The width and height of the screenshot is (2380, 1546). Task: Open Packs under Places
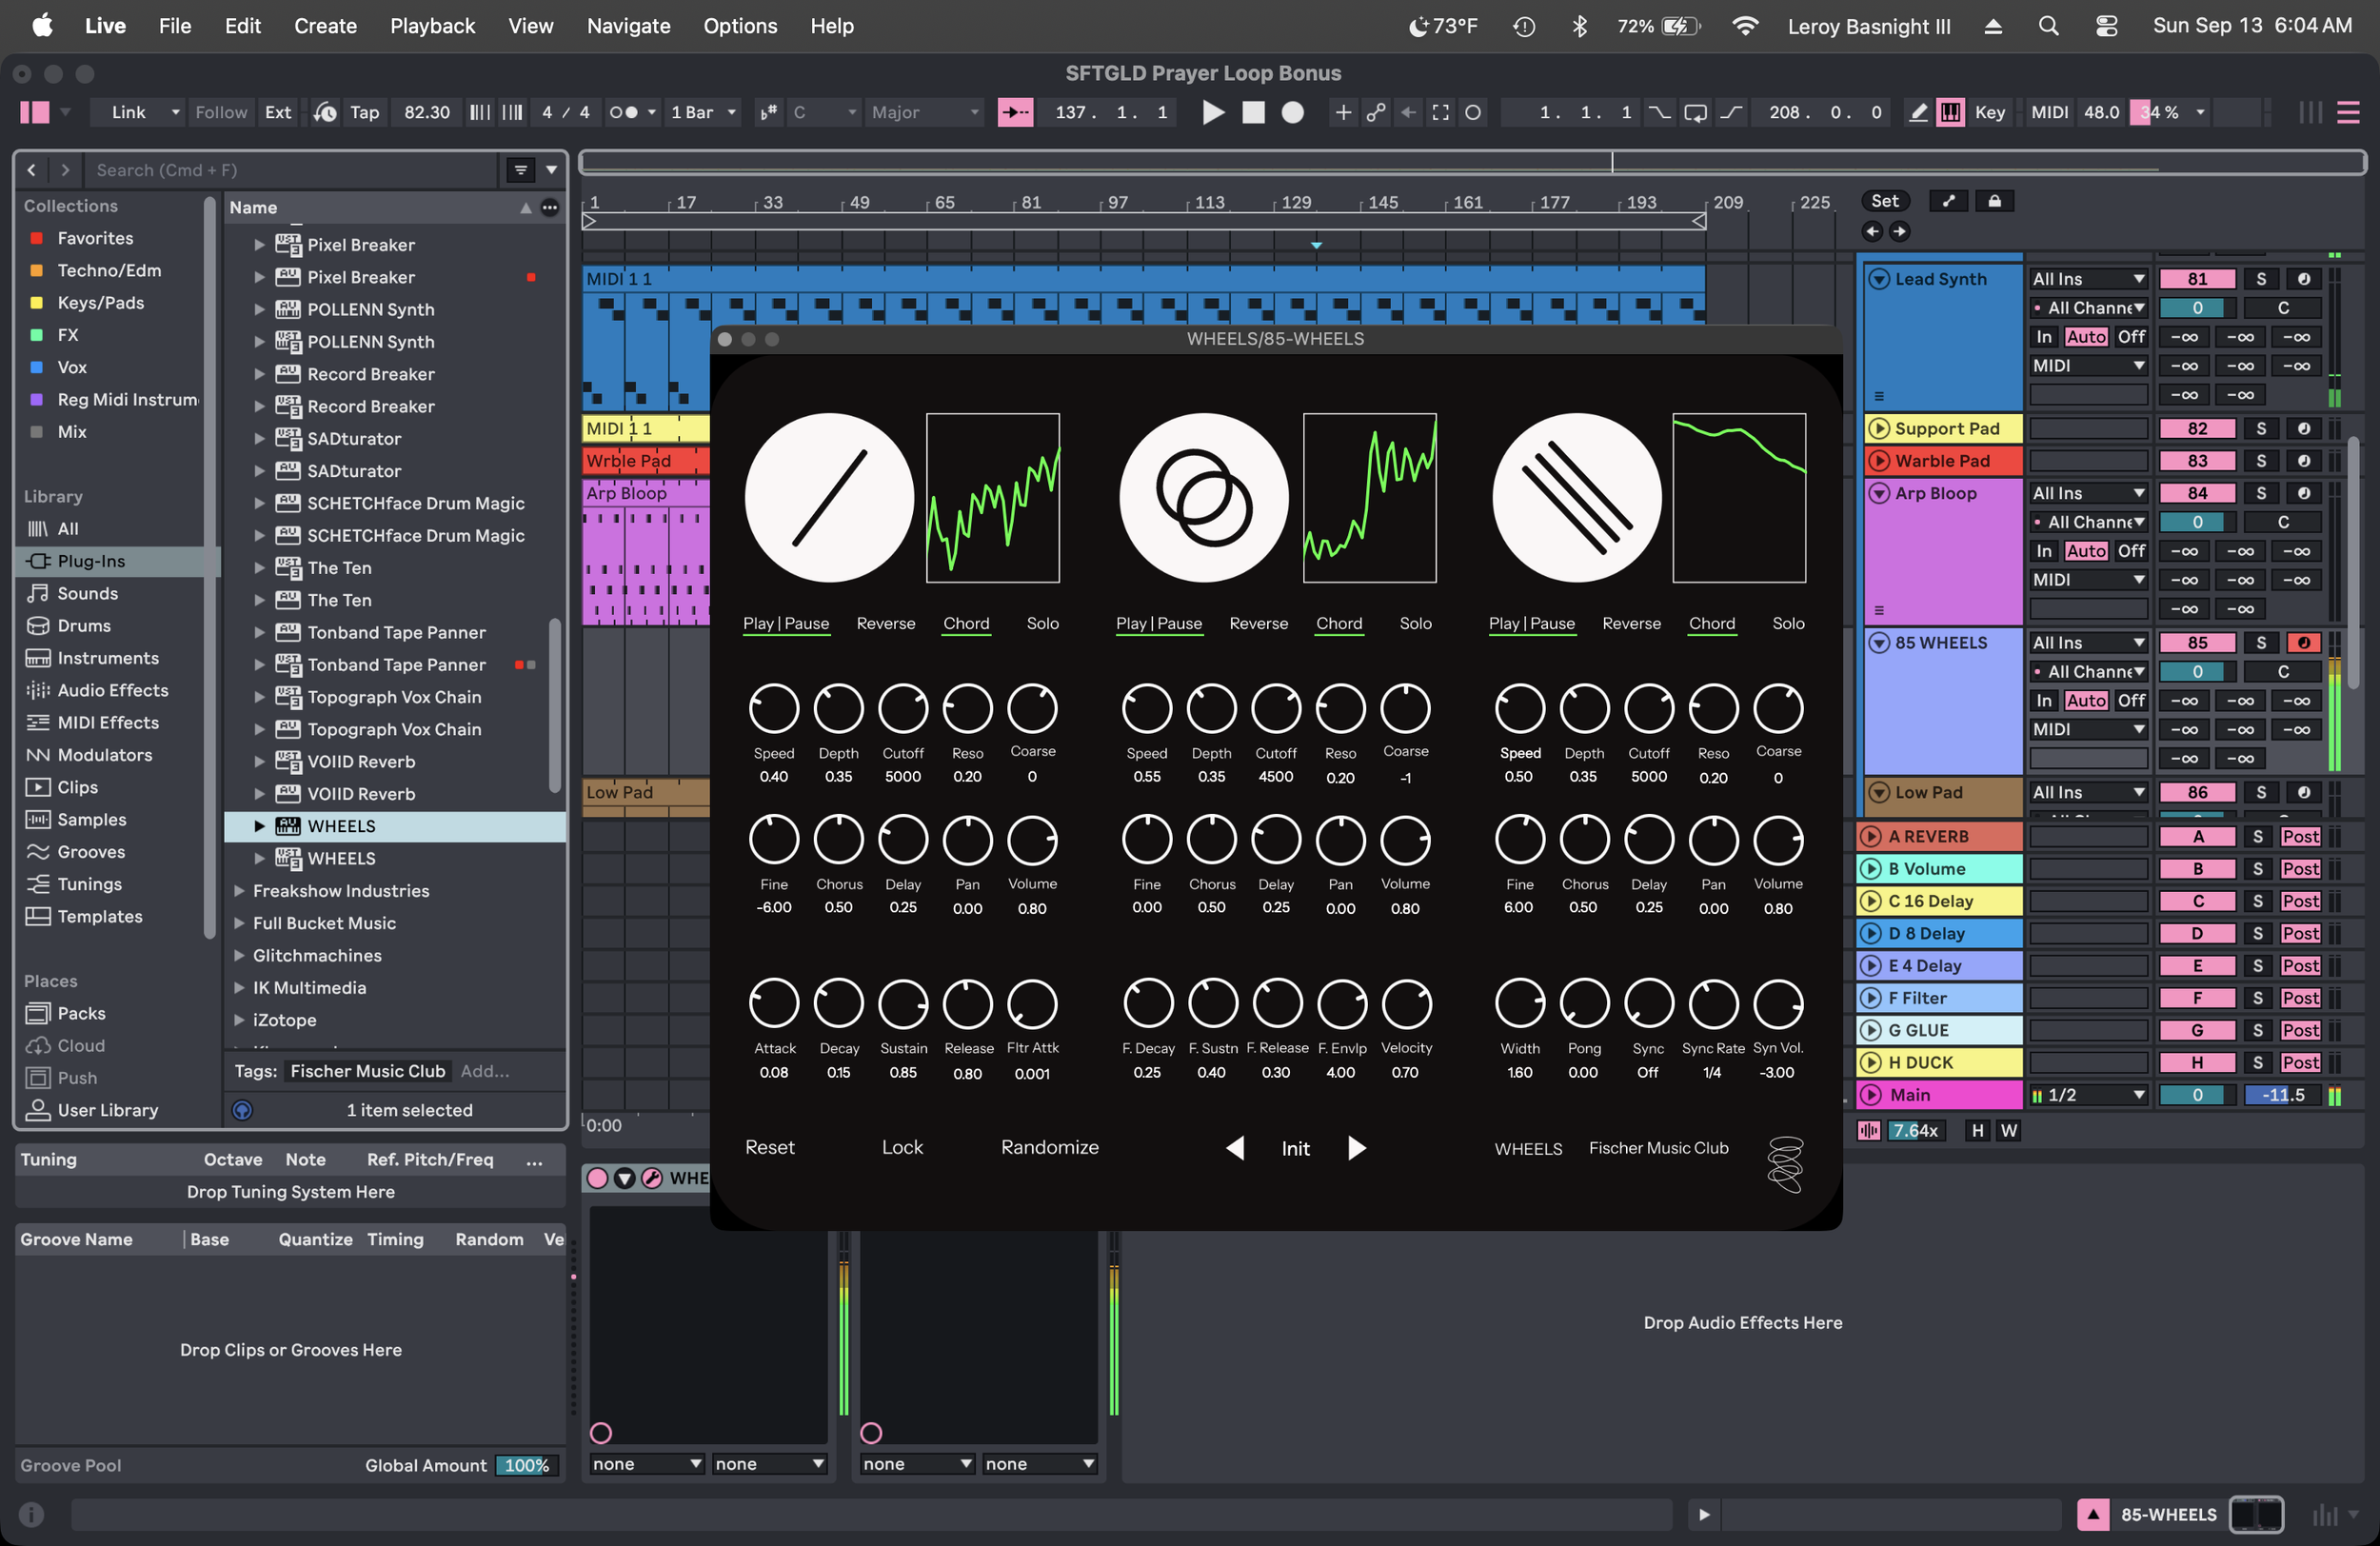[x=81, y=1013]
